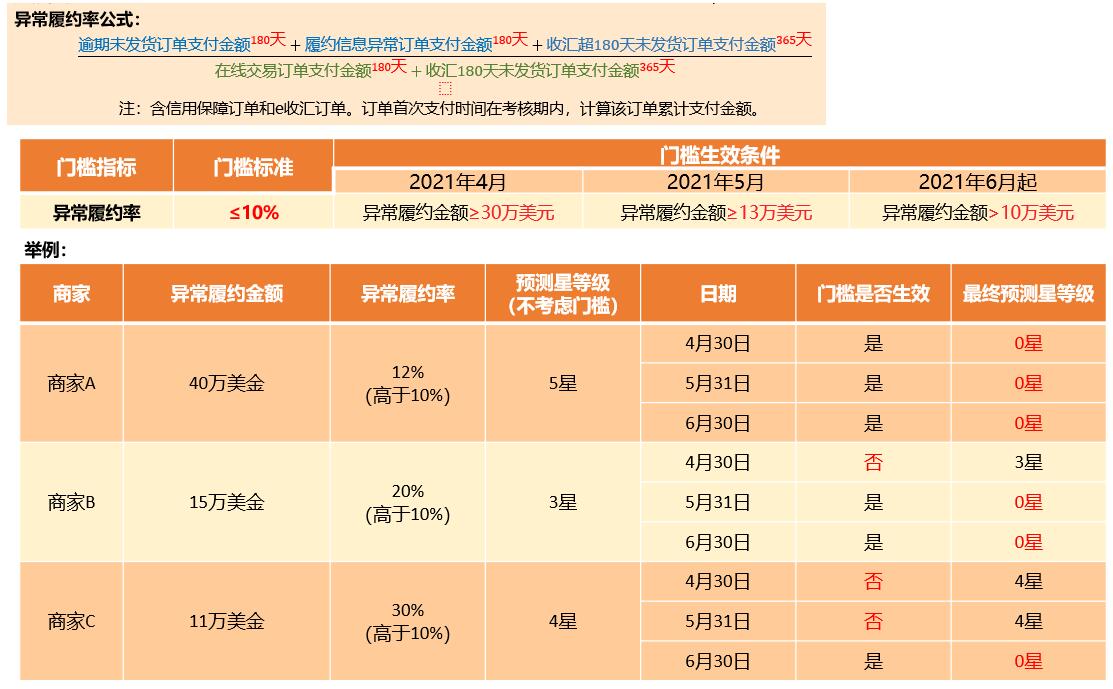Click the 2021年4月 column header
The image size is (1113, 689).
coord(457,182)
